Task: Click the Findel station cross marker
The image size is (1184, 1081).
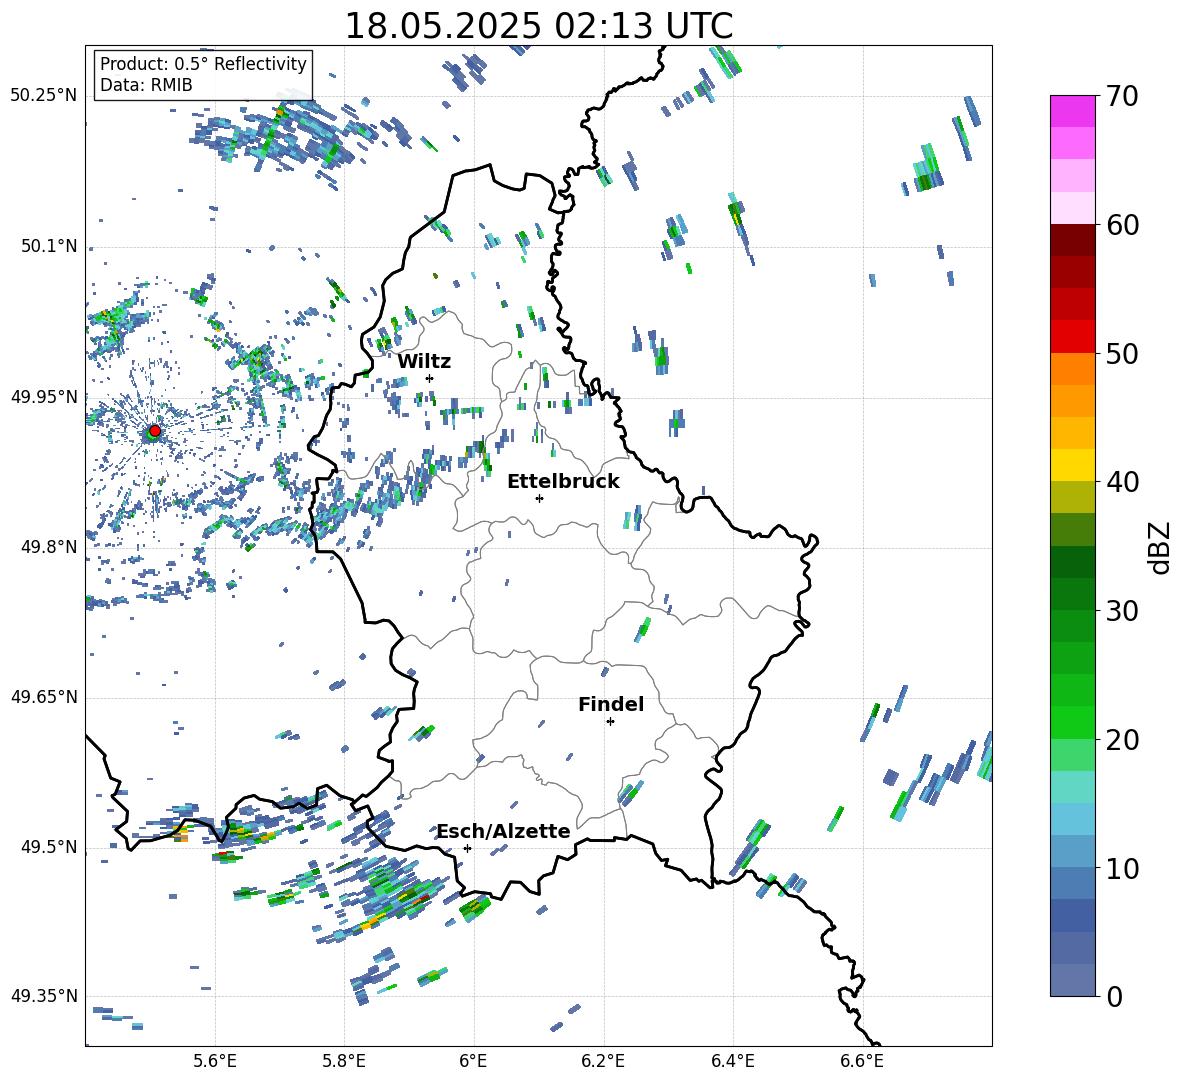Action: 610,722
